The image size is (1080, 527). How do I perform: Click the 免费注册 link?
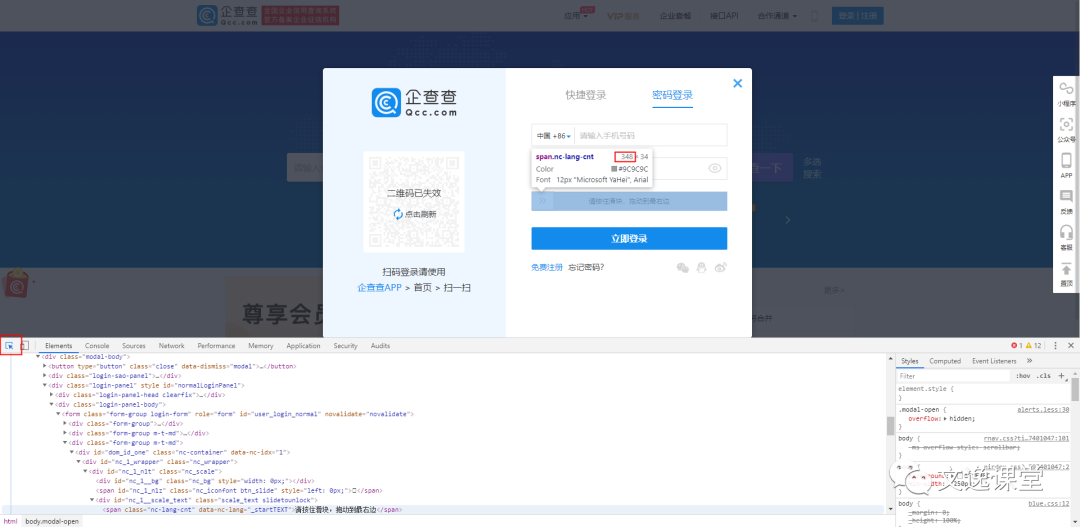(547, 267)
